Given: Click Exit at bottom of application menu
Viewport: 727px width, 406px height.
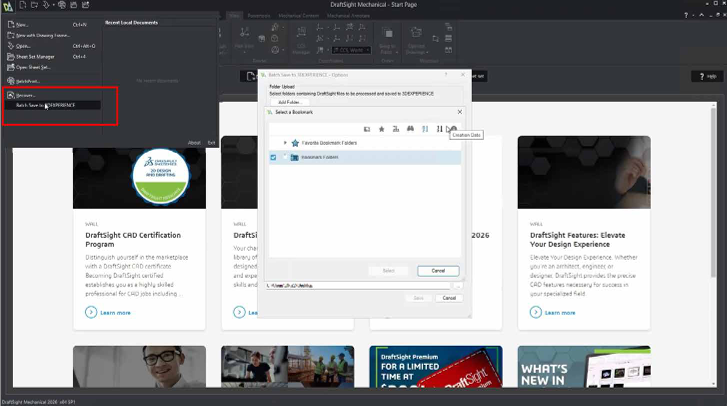Looking at the screenshot, I should (x=211, y=143).
